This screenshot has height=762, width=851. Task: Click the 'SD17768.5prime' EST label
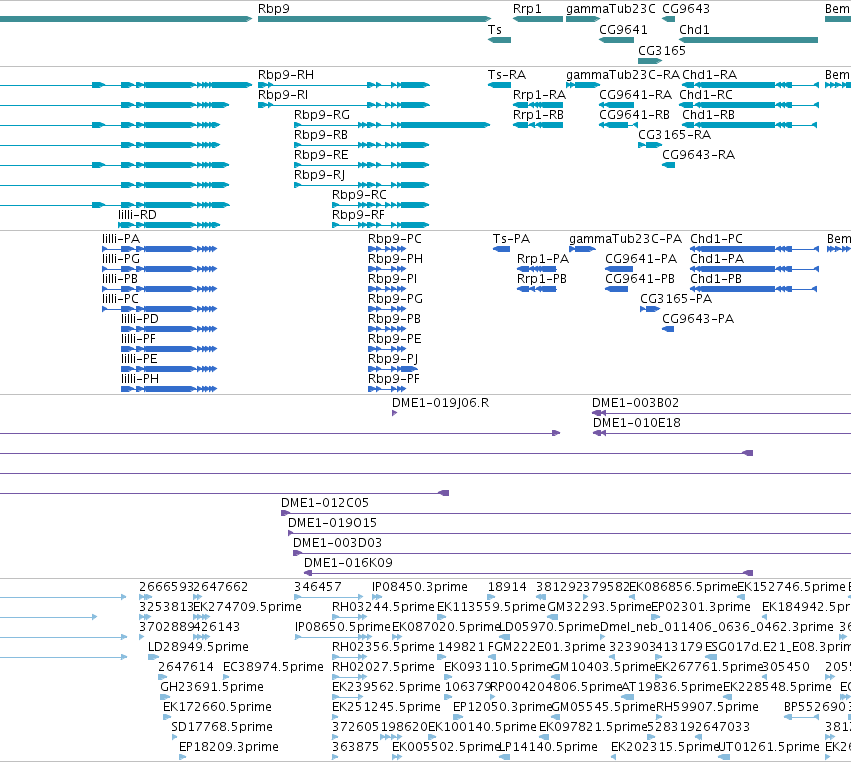[x=221, y=727]
